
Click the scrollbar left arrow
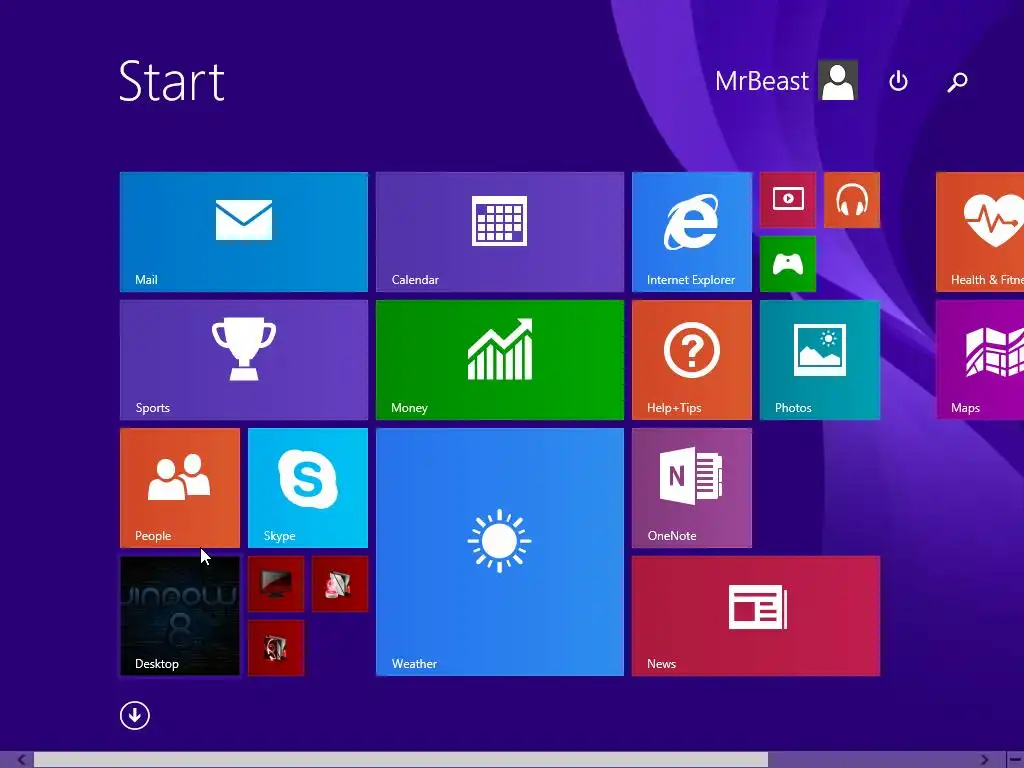[21, 760]
